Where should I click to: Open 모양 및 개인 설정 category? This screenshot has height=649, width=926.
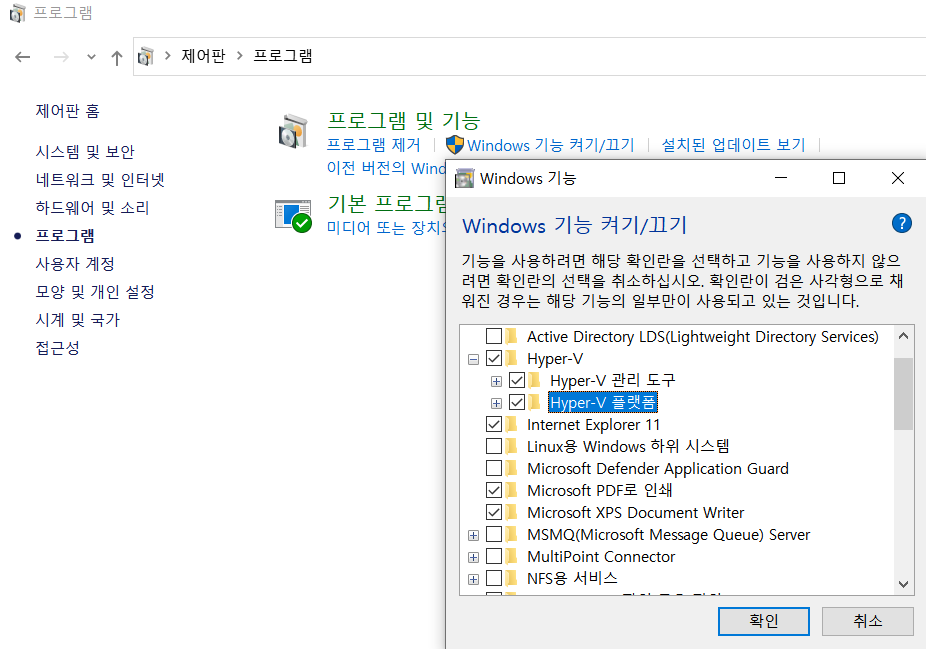click(x=95, y=292)
